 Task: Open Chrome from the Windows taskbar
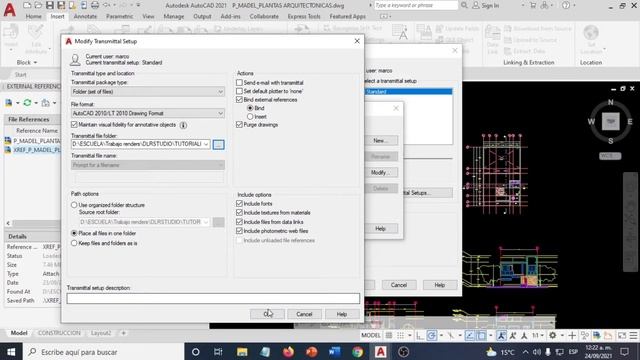[x=358, y=352]
